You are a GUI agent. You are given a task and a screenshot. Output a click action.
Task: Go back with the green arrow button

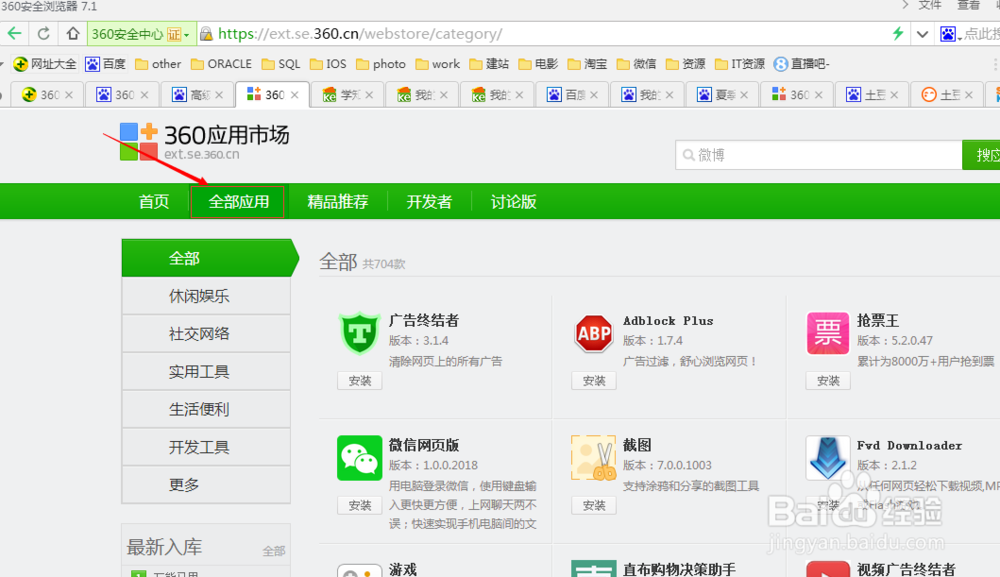[x=15, y=33]
